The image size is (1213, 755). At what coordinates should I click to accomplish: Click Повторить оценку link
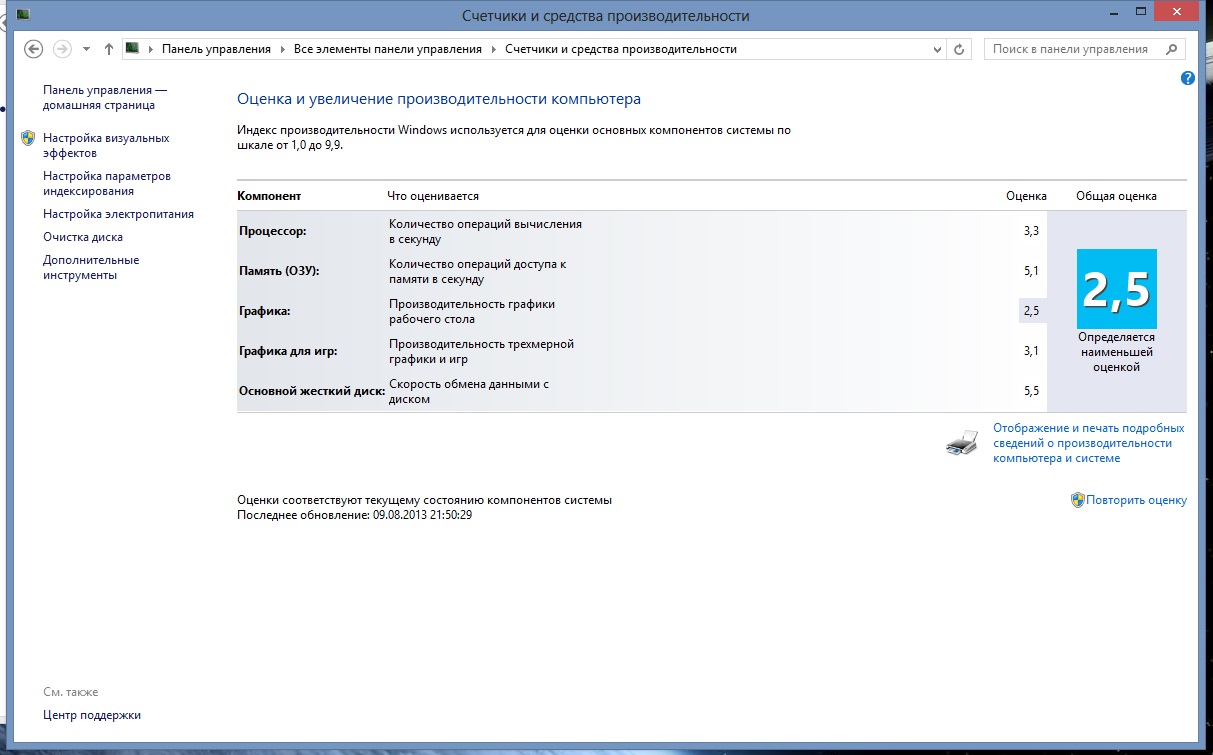(1137, 500)
